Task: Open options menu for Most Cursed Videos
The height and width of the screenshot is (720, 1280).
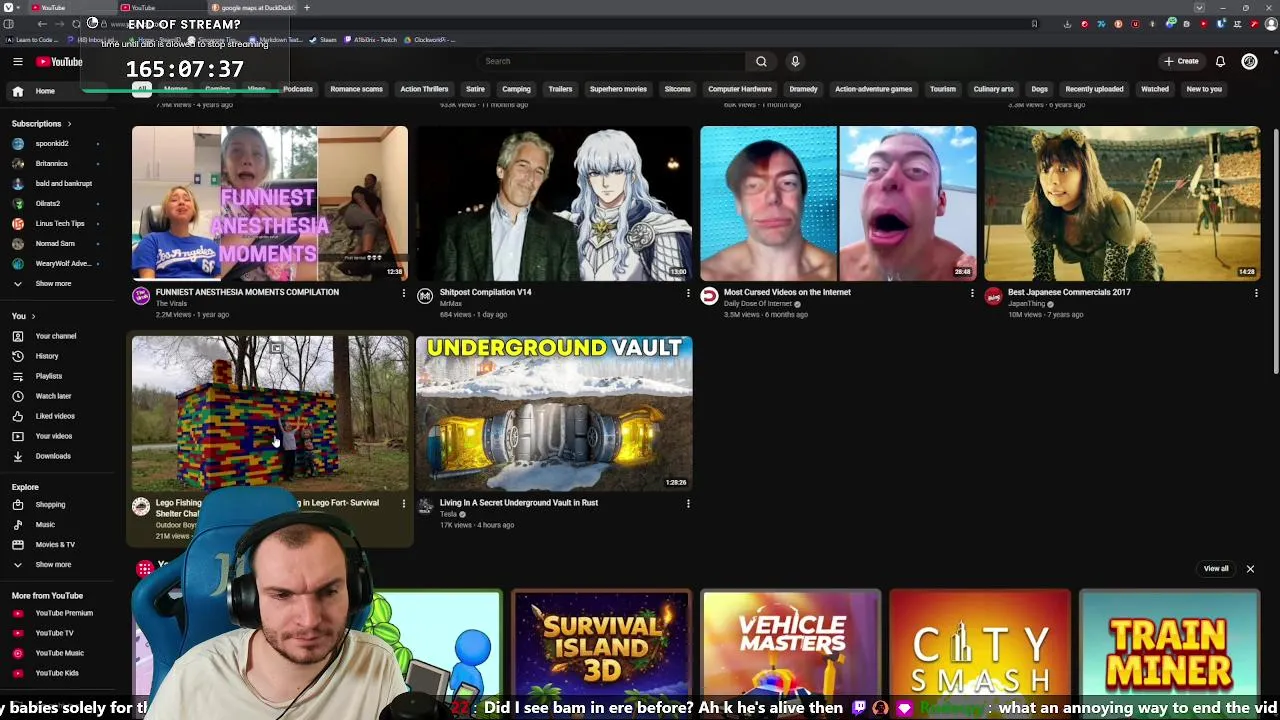Action: pyautogui.click(x=972, y=293)
